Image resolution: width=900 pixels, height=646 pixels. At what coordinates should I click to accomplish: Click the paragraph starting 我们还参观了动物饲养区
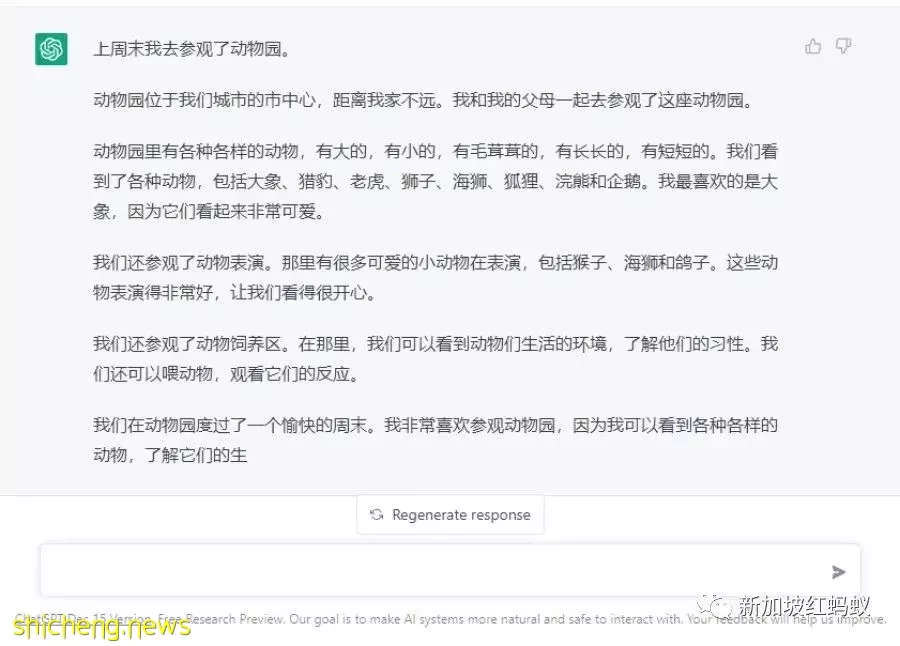point(436,359)
